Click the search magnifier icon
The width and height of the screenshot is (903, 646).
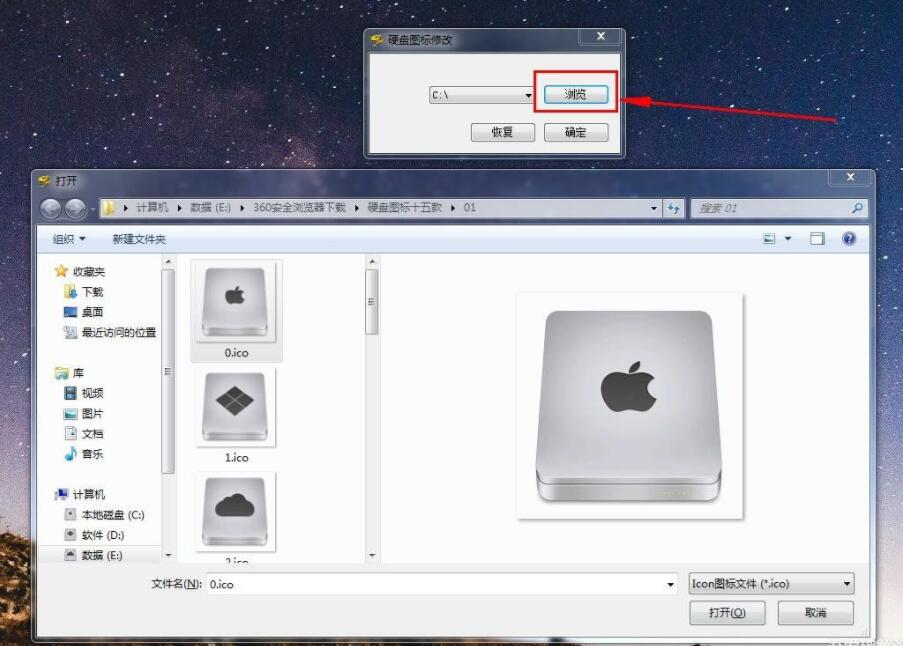point(857,208)
